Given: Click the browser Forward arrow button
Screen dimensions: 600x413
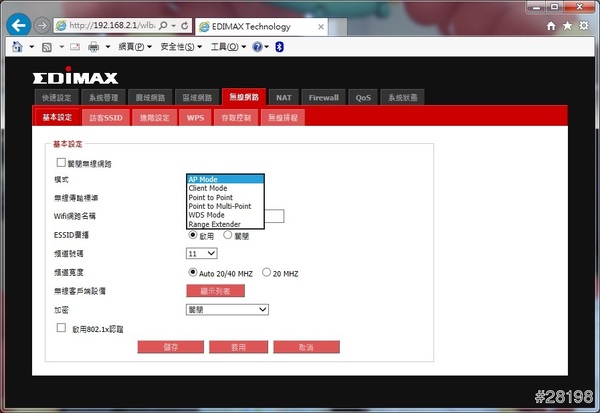Looking at the screenshot, I should 42,26.
